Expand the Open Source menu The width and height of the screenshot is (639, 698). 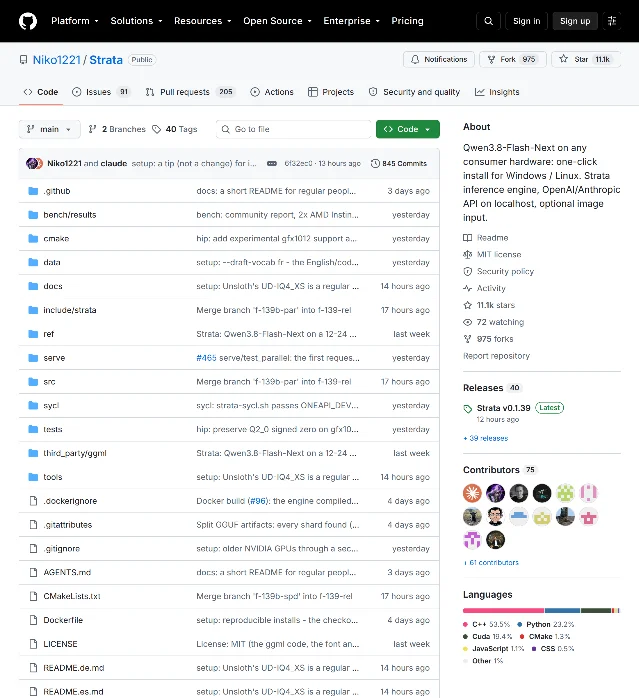pyautogui.click(x=277, y=21)
